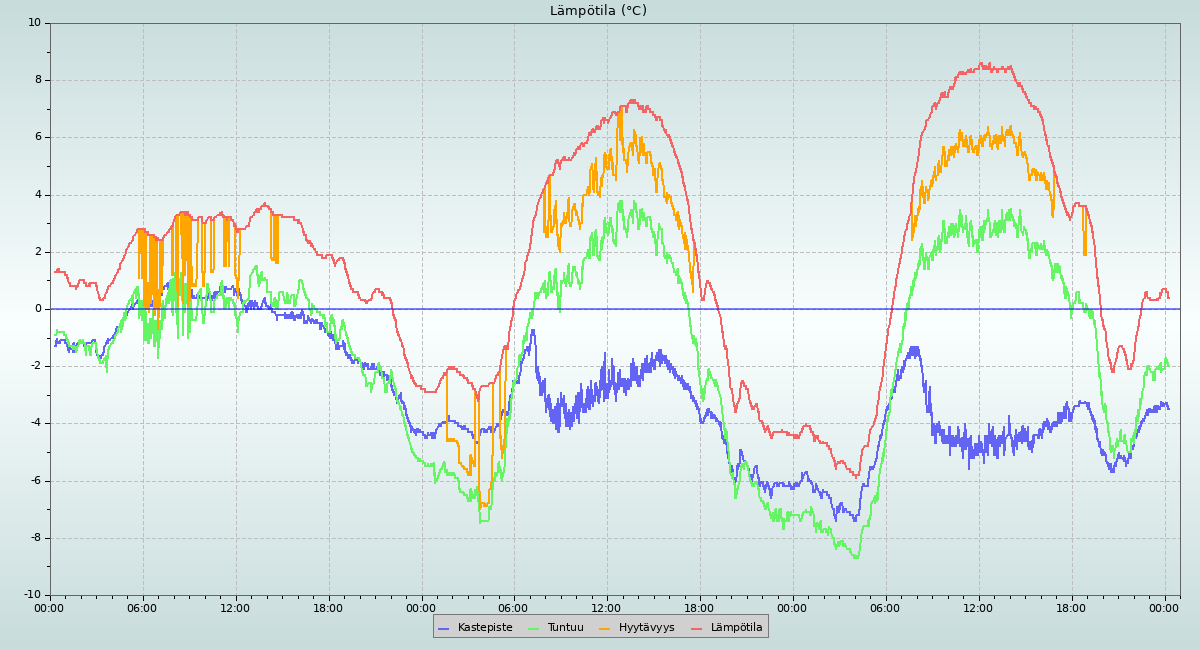
Task: Click the leftmost 00:00 x-axis time label
Action: [50, 608]
